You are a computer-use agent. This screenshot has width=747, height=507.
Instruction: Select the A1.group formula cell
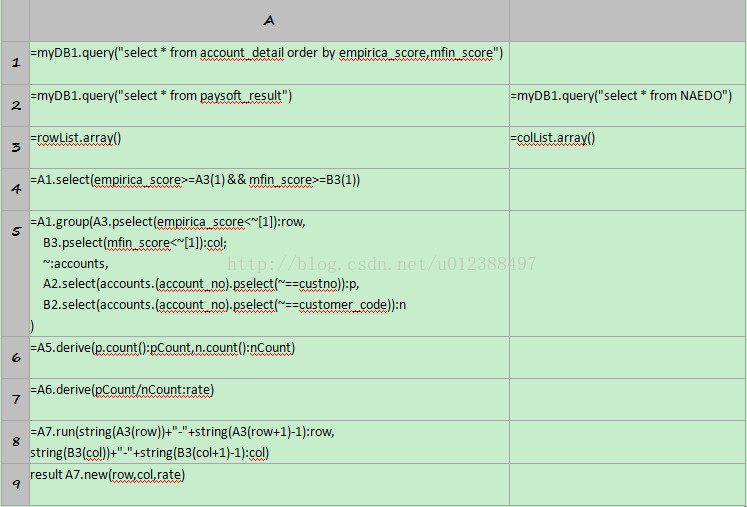coord(269,273)
